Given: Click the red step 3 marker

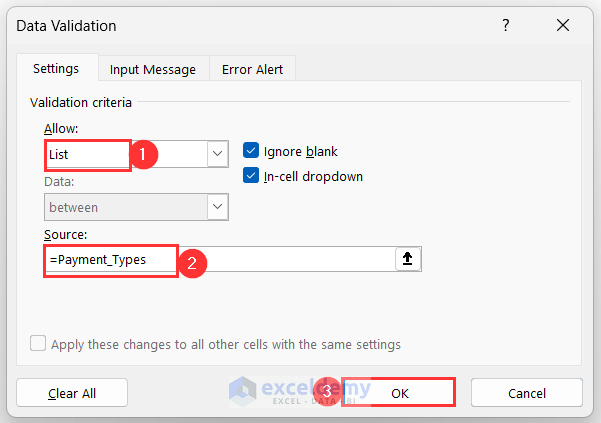Looking at the screenshot, I should [x=329, y=391].
